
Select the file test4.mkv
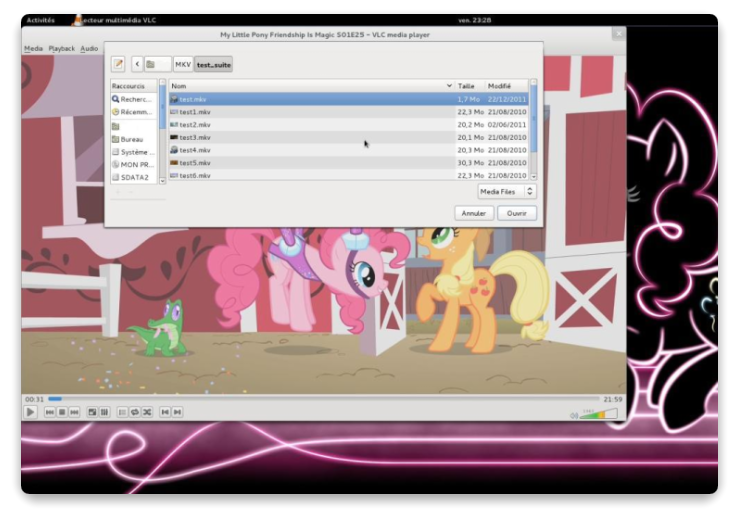348,150
